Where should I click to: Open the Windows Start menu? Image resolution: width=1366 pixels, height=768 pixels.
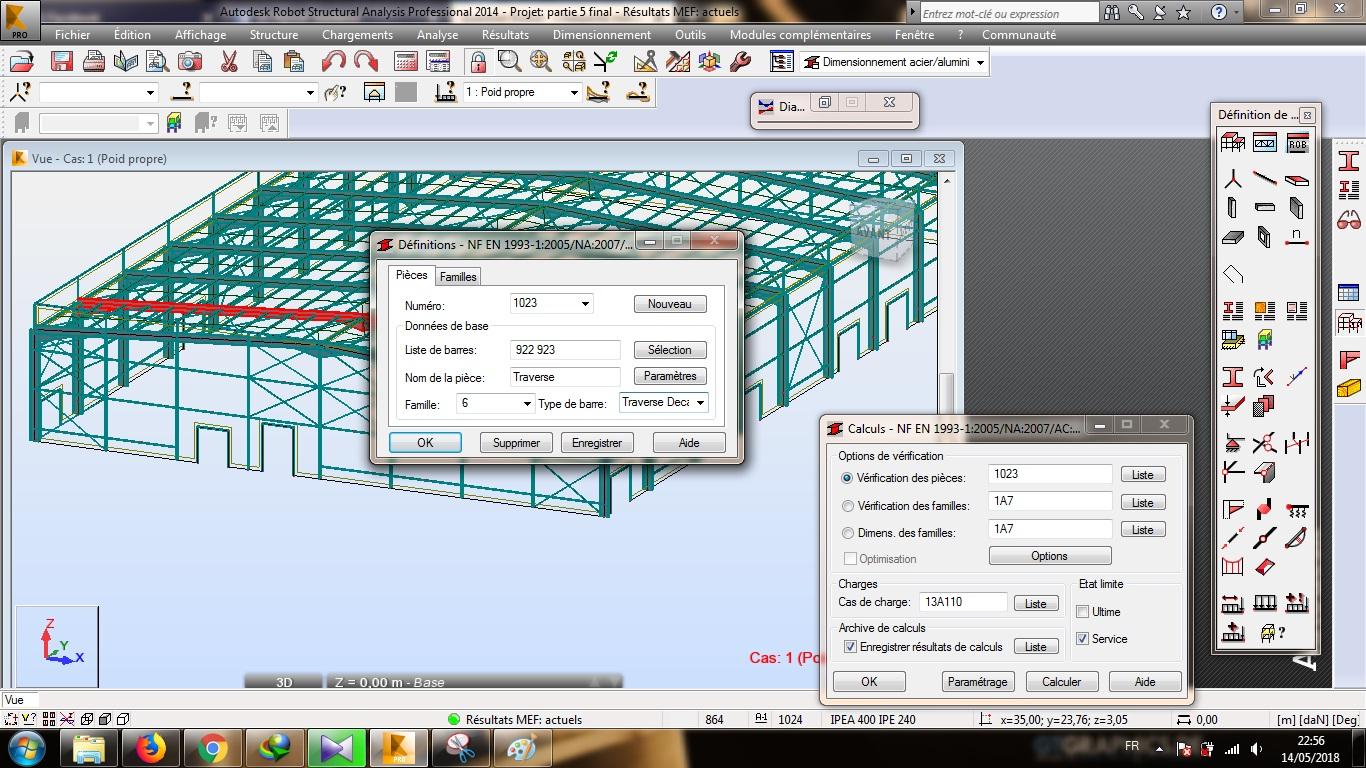click(25, 747)
